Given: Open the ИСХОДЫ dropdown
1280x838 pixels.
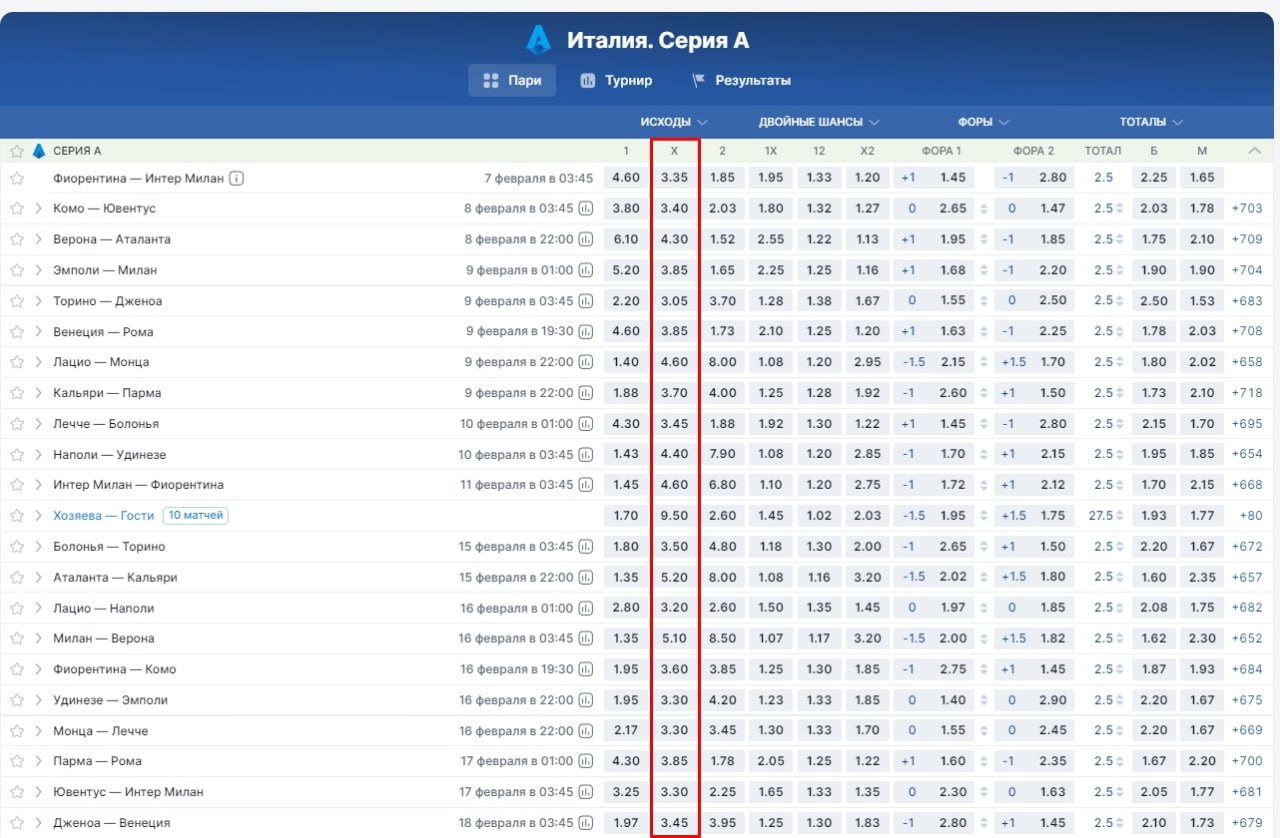Looking at the screenshot, I should tap(674, 122).
